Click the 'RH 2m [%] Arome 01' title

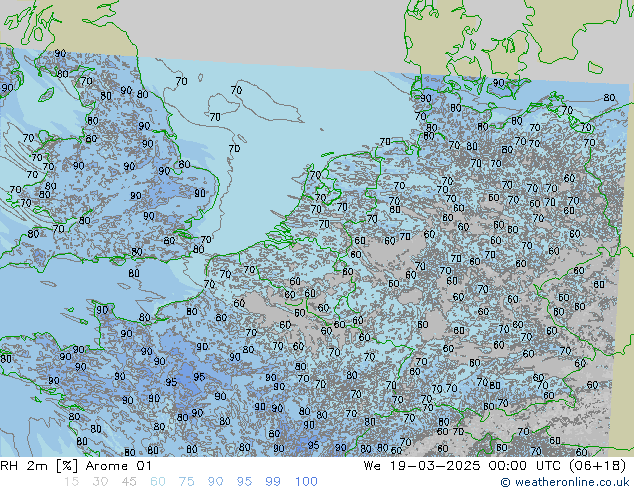point(76,466)
